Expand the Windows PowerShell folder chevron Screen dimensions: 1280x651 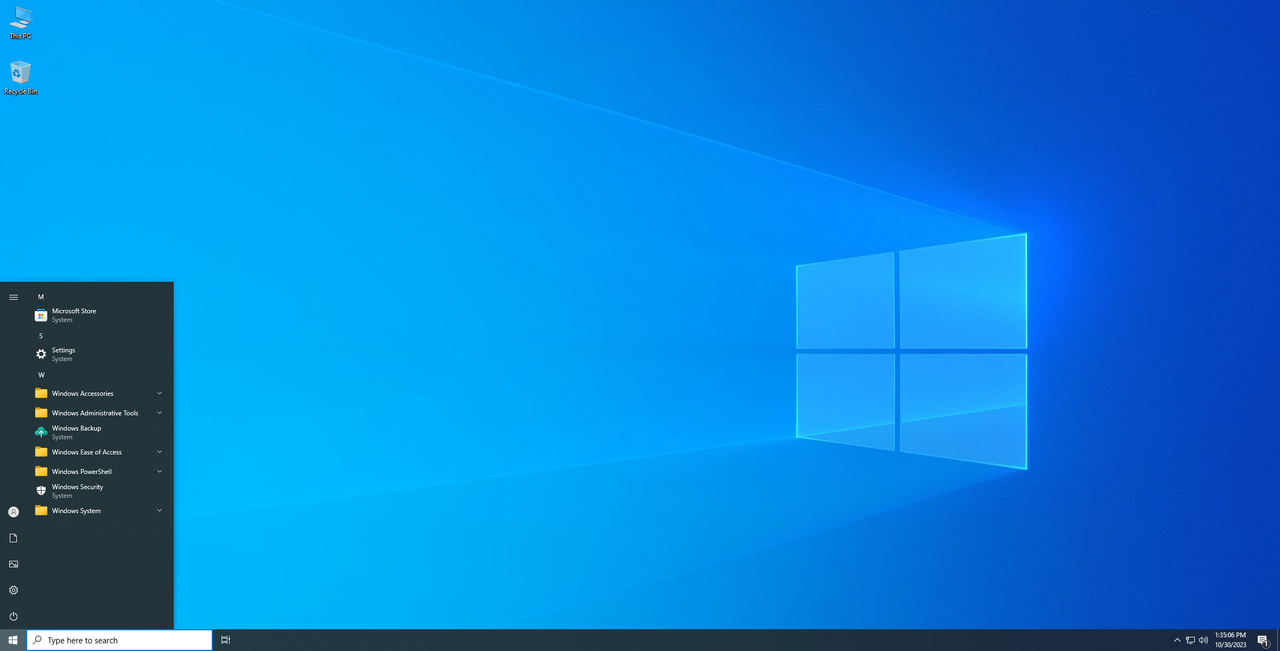[x=159, y=471]
